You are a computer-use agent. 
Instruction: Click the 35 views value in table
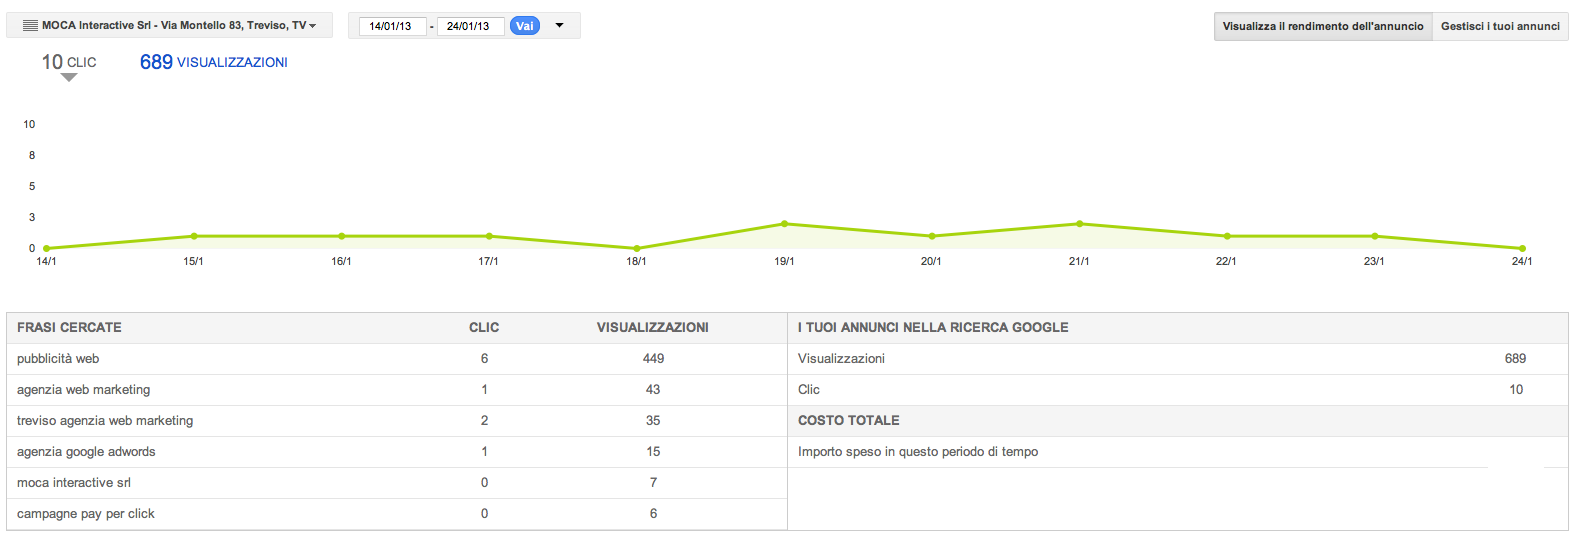coord(653,421)
